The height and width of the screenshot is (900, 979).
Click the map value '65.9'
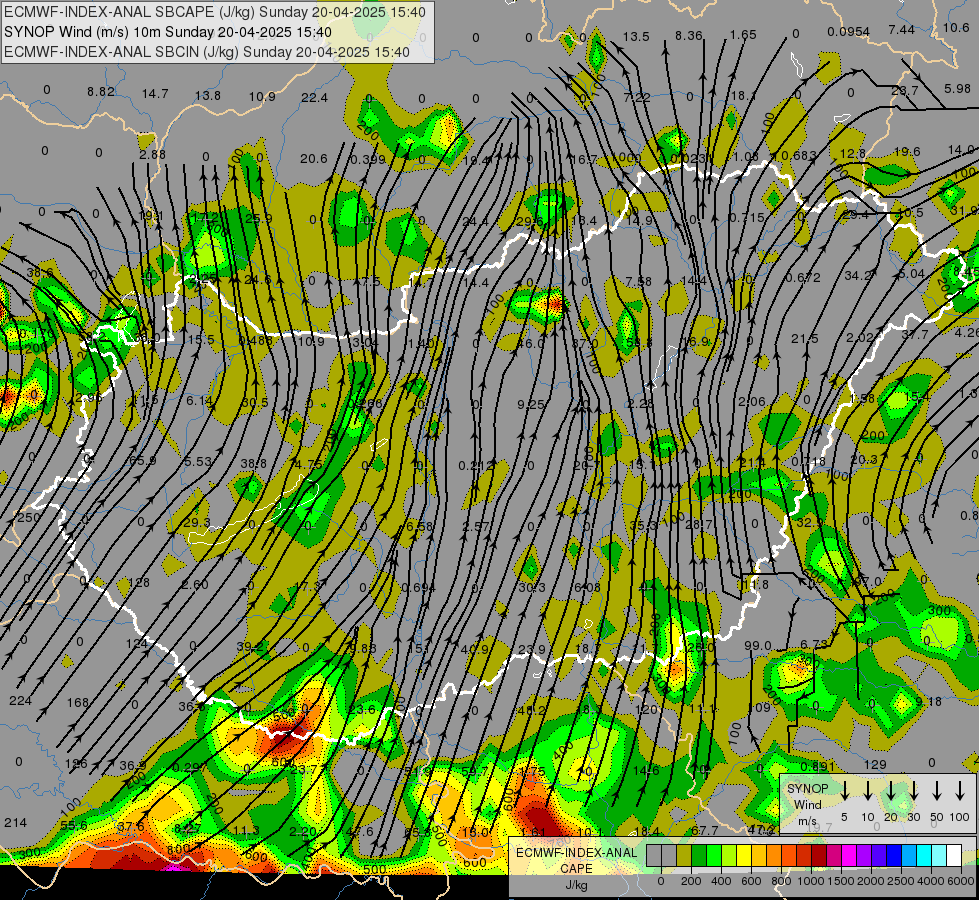coord(142,460)
